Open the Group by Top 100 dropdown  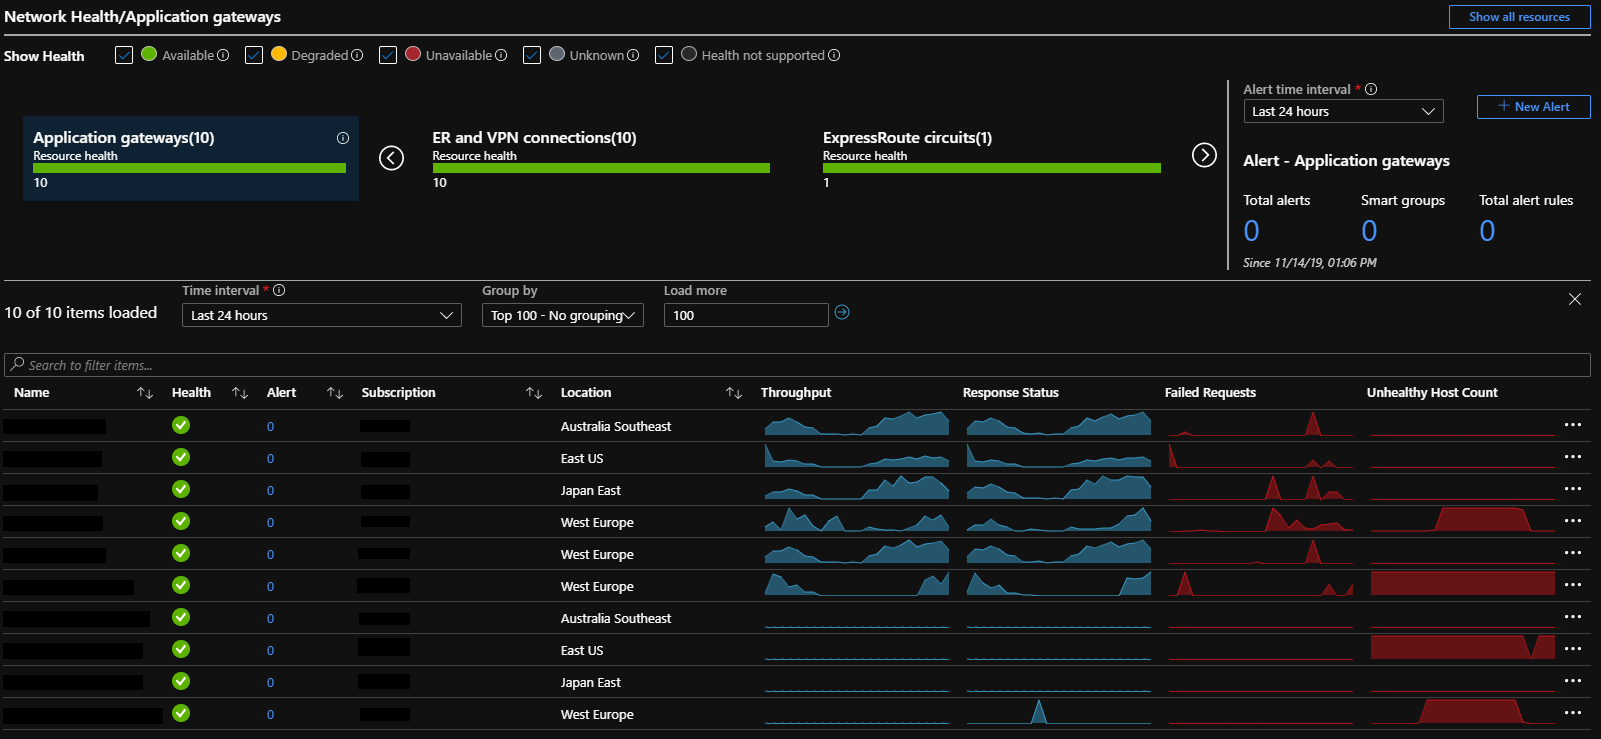(563, 315)
